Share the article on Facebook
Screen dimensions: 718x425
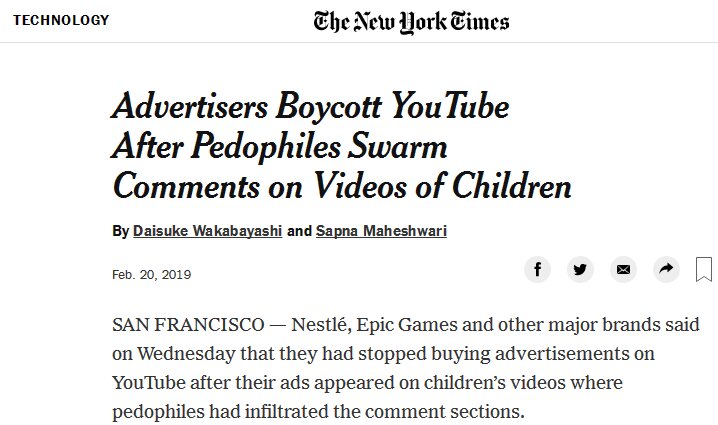pyautogui.click(x=537, y=269)
